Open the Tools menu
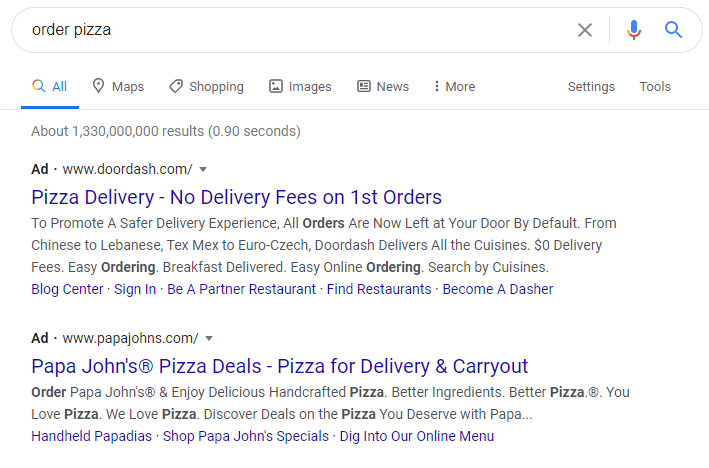709x468 pixels. (x=655, y=86)
